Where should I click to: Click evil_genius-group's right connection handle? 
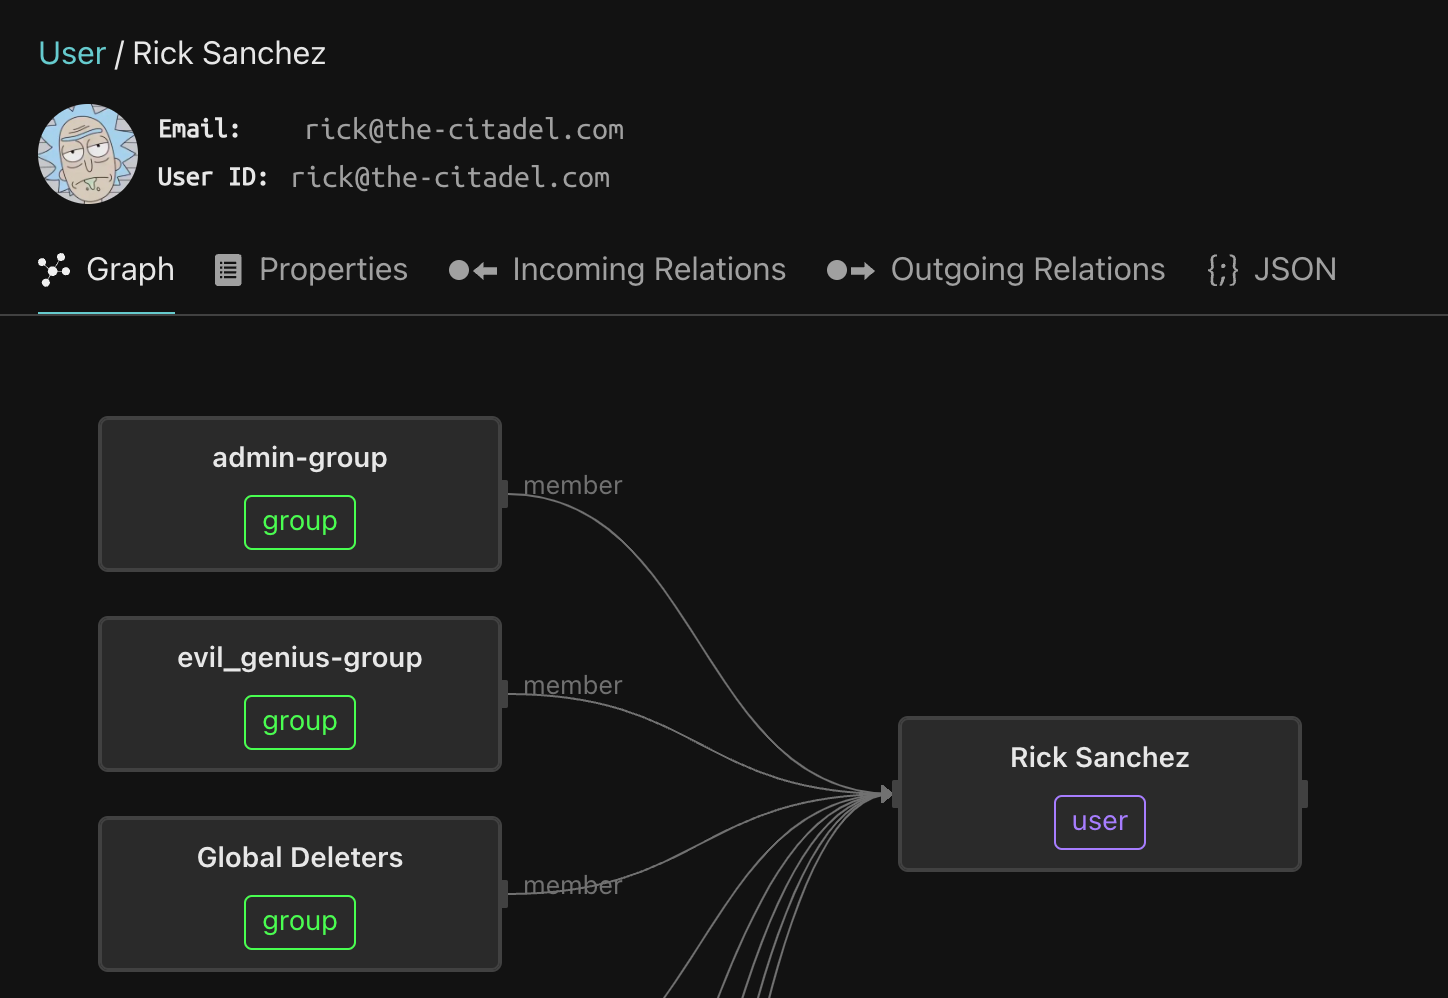click(x=504, y=694)
